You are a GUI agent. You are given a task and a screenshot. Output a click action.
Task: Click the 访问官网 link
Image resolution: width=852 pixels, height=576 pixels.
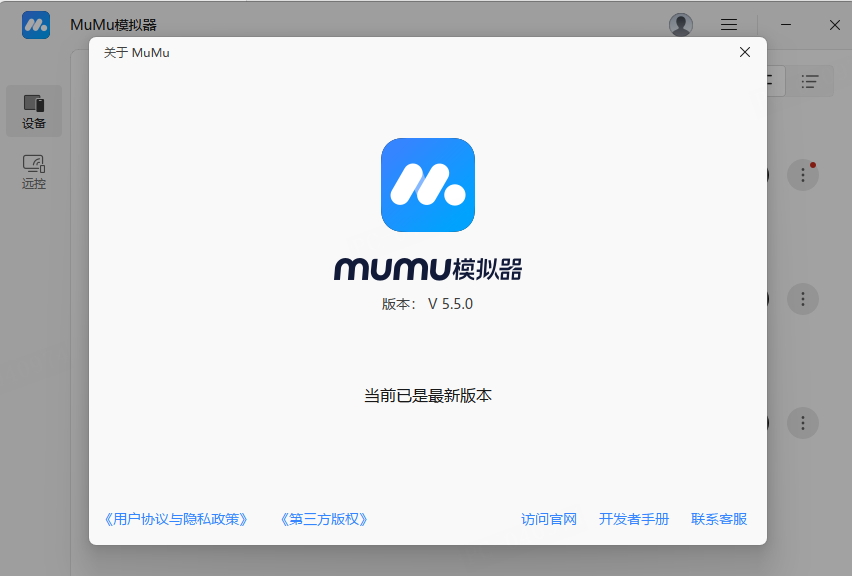(549, 519)
